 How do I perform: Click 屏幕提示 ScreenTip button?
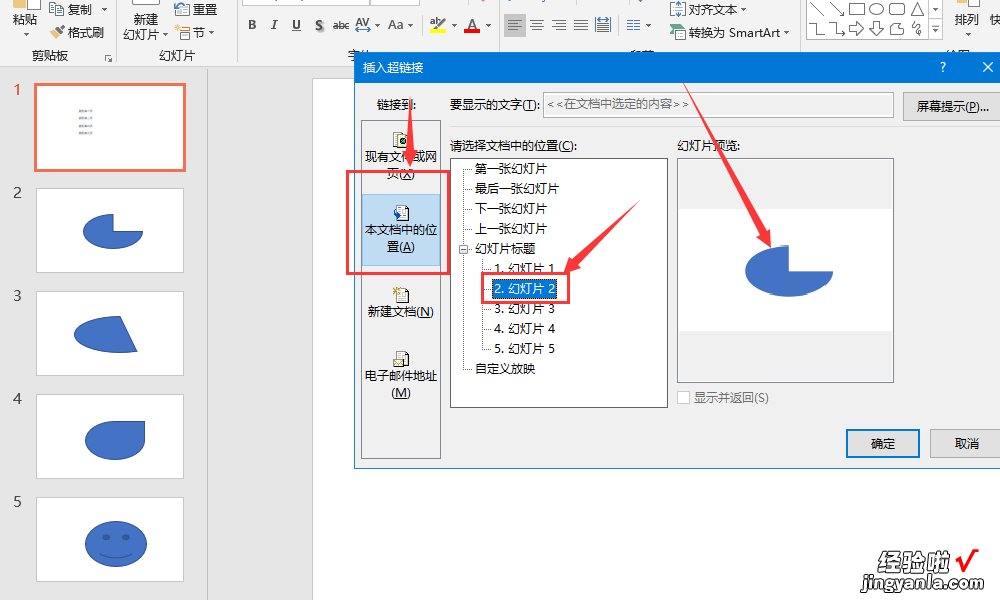tap(952, 106)
